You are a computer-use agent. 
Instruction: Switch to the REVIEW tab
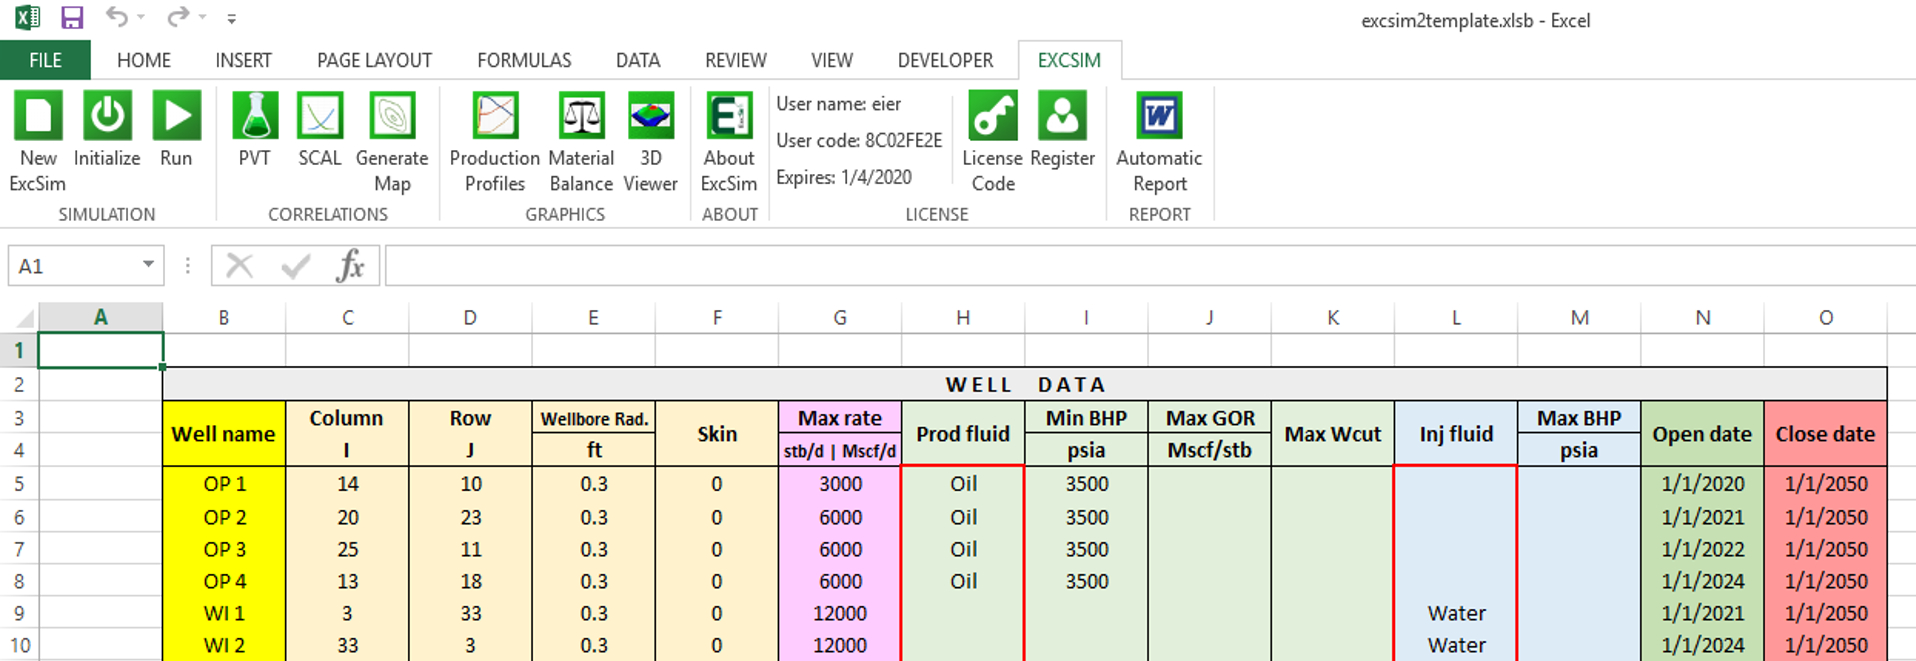click(736, 60)
